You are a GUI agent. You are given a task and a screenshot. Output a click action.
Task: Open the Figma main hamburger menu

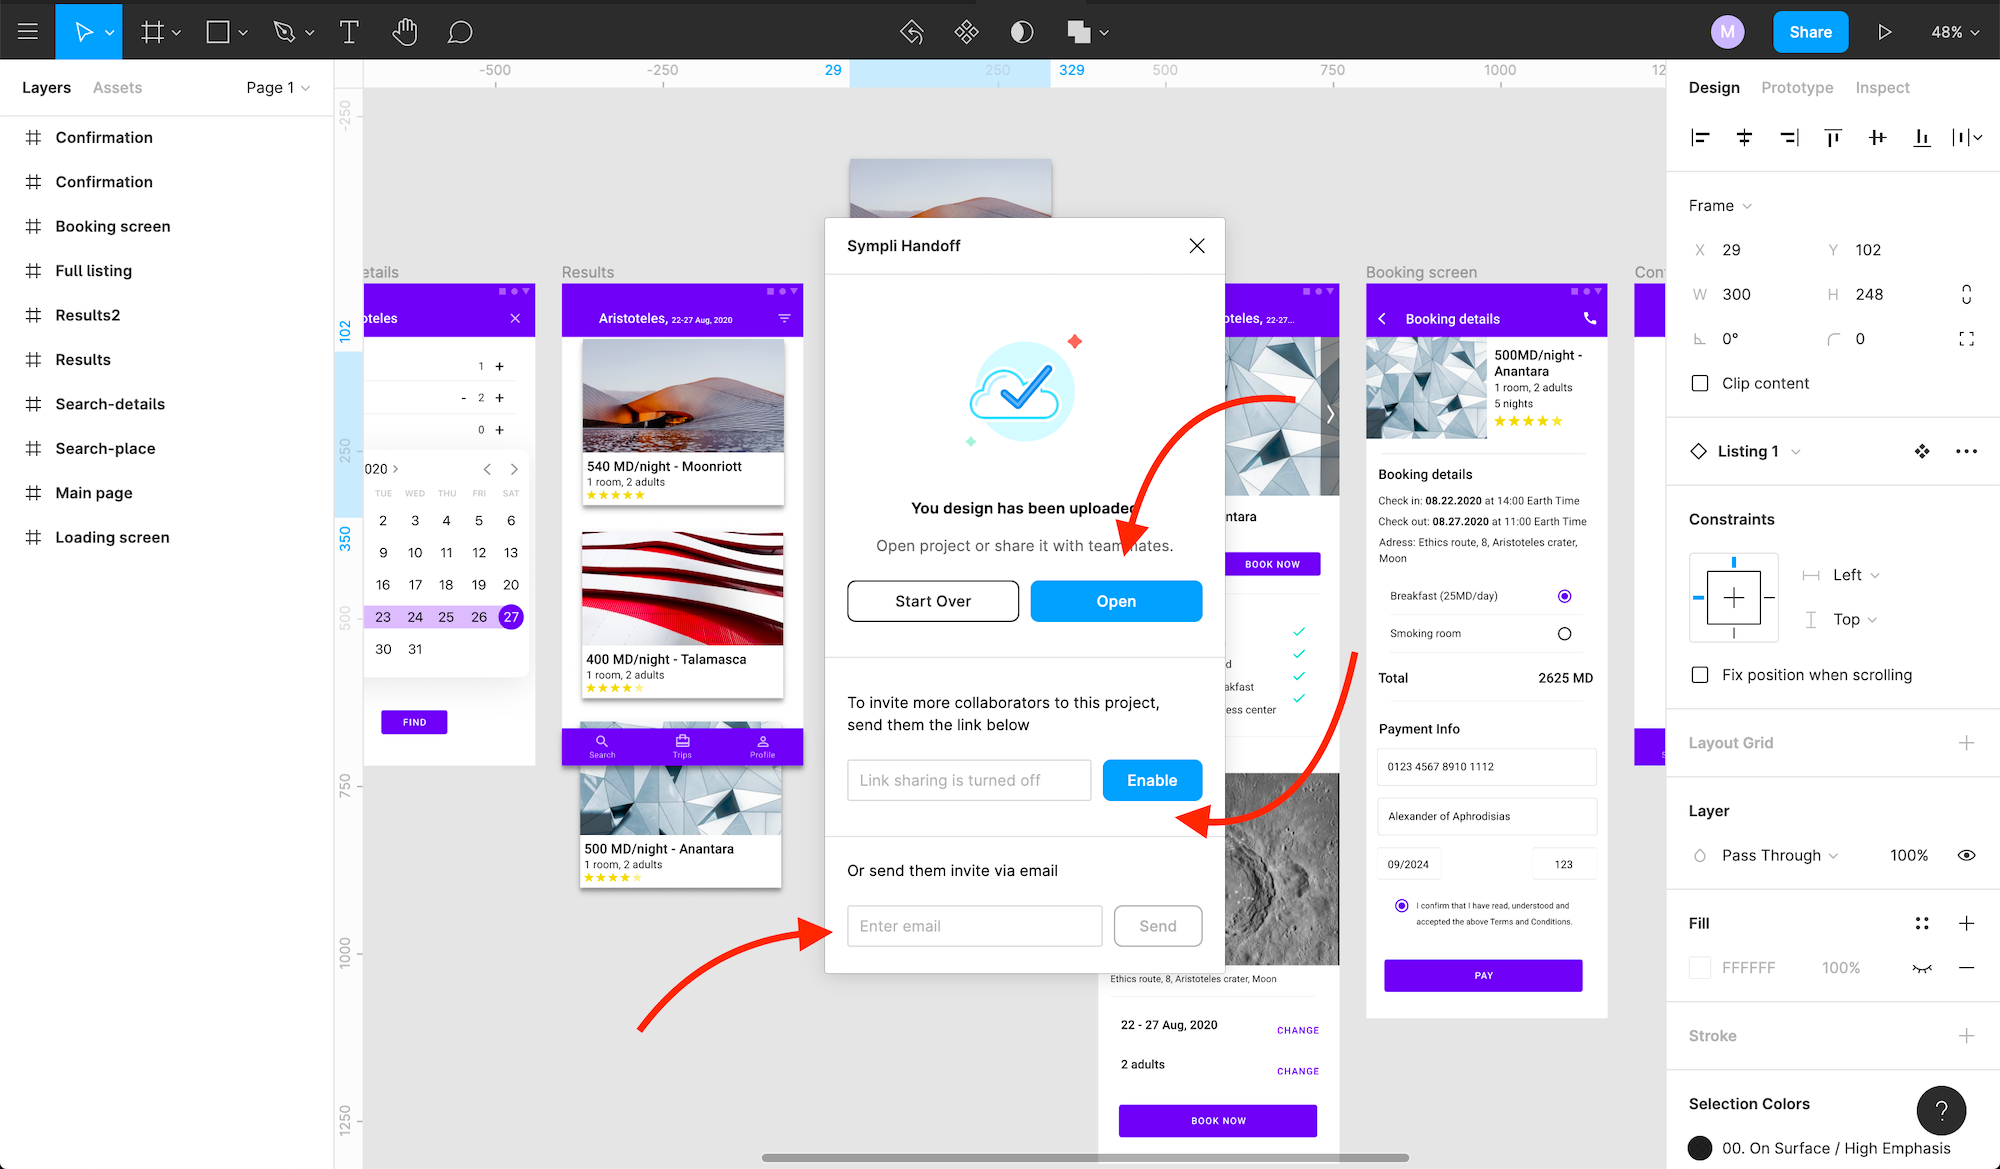click(x=28, y=32)
